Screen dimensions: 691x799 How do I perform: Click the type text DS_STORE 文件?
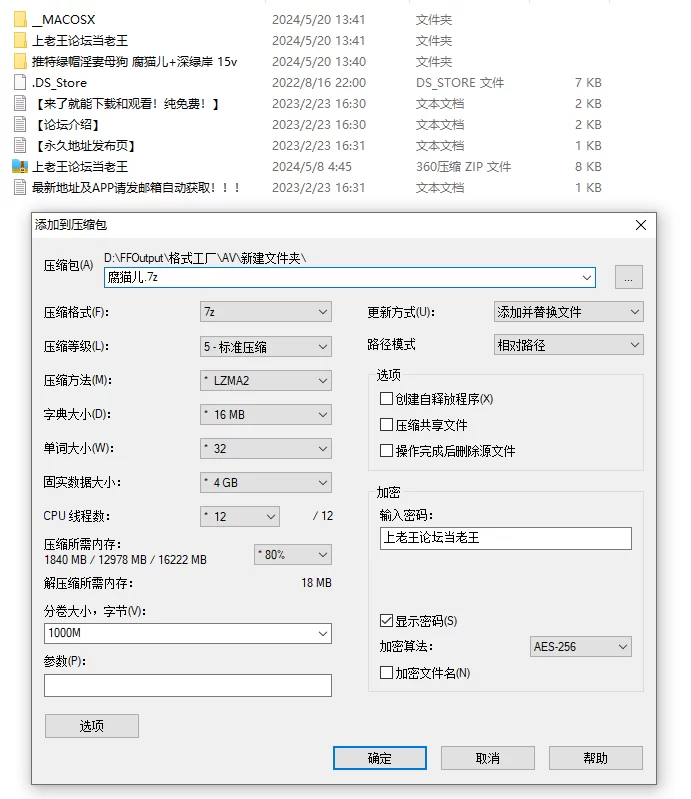pyautogui.click(x=460, y=83)
